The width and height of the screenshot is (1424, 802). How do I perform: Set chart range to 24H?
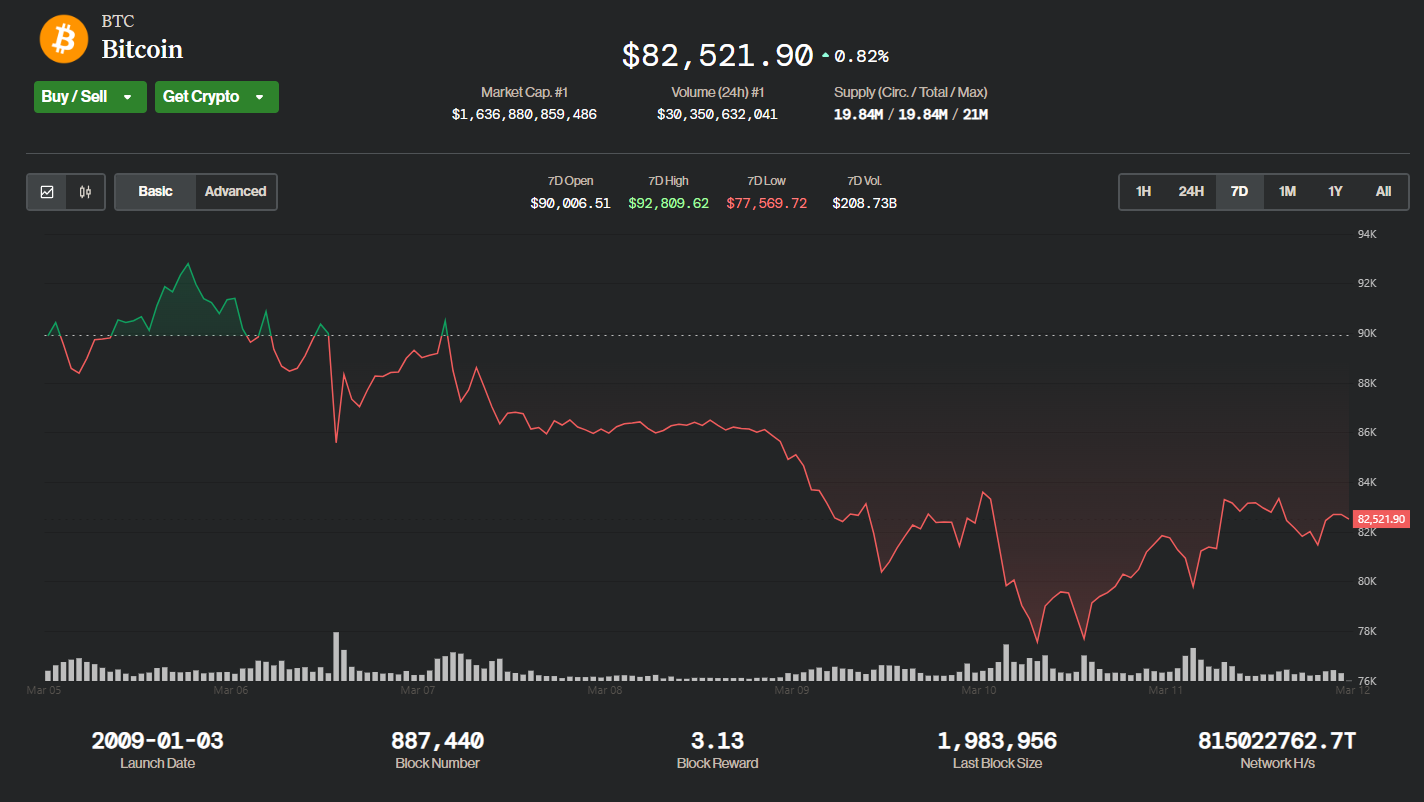1191,192
